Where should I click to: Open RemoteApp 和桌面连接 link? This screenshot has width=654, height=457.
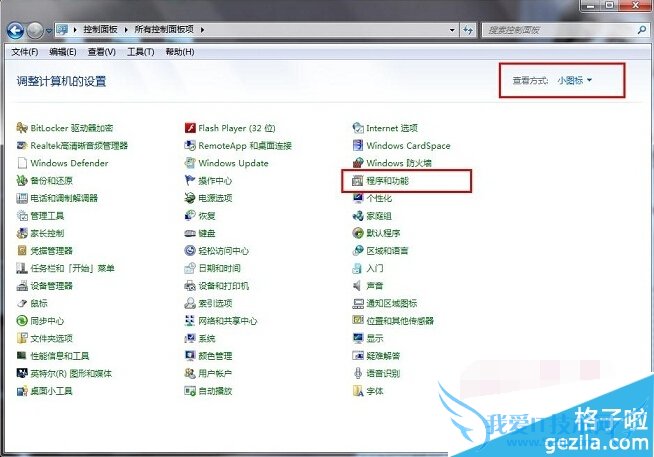(x=245, y=146)
